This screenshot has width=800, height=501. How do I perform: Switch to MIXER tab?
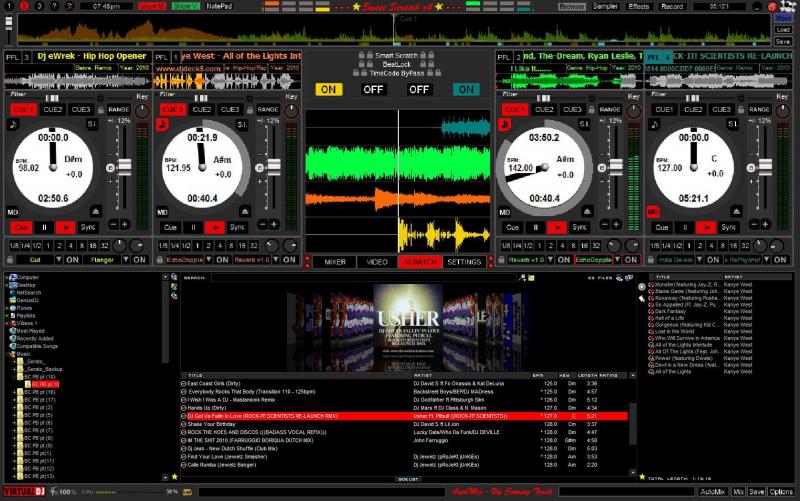(x=335, y=262)
